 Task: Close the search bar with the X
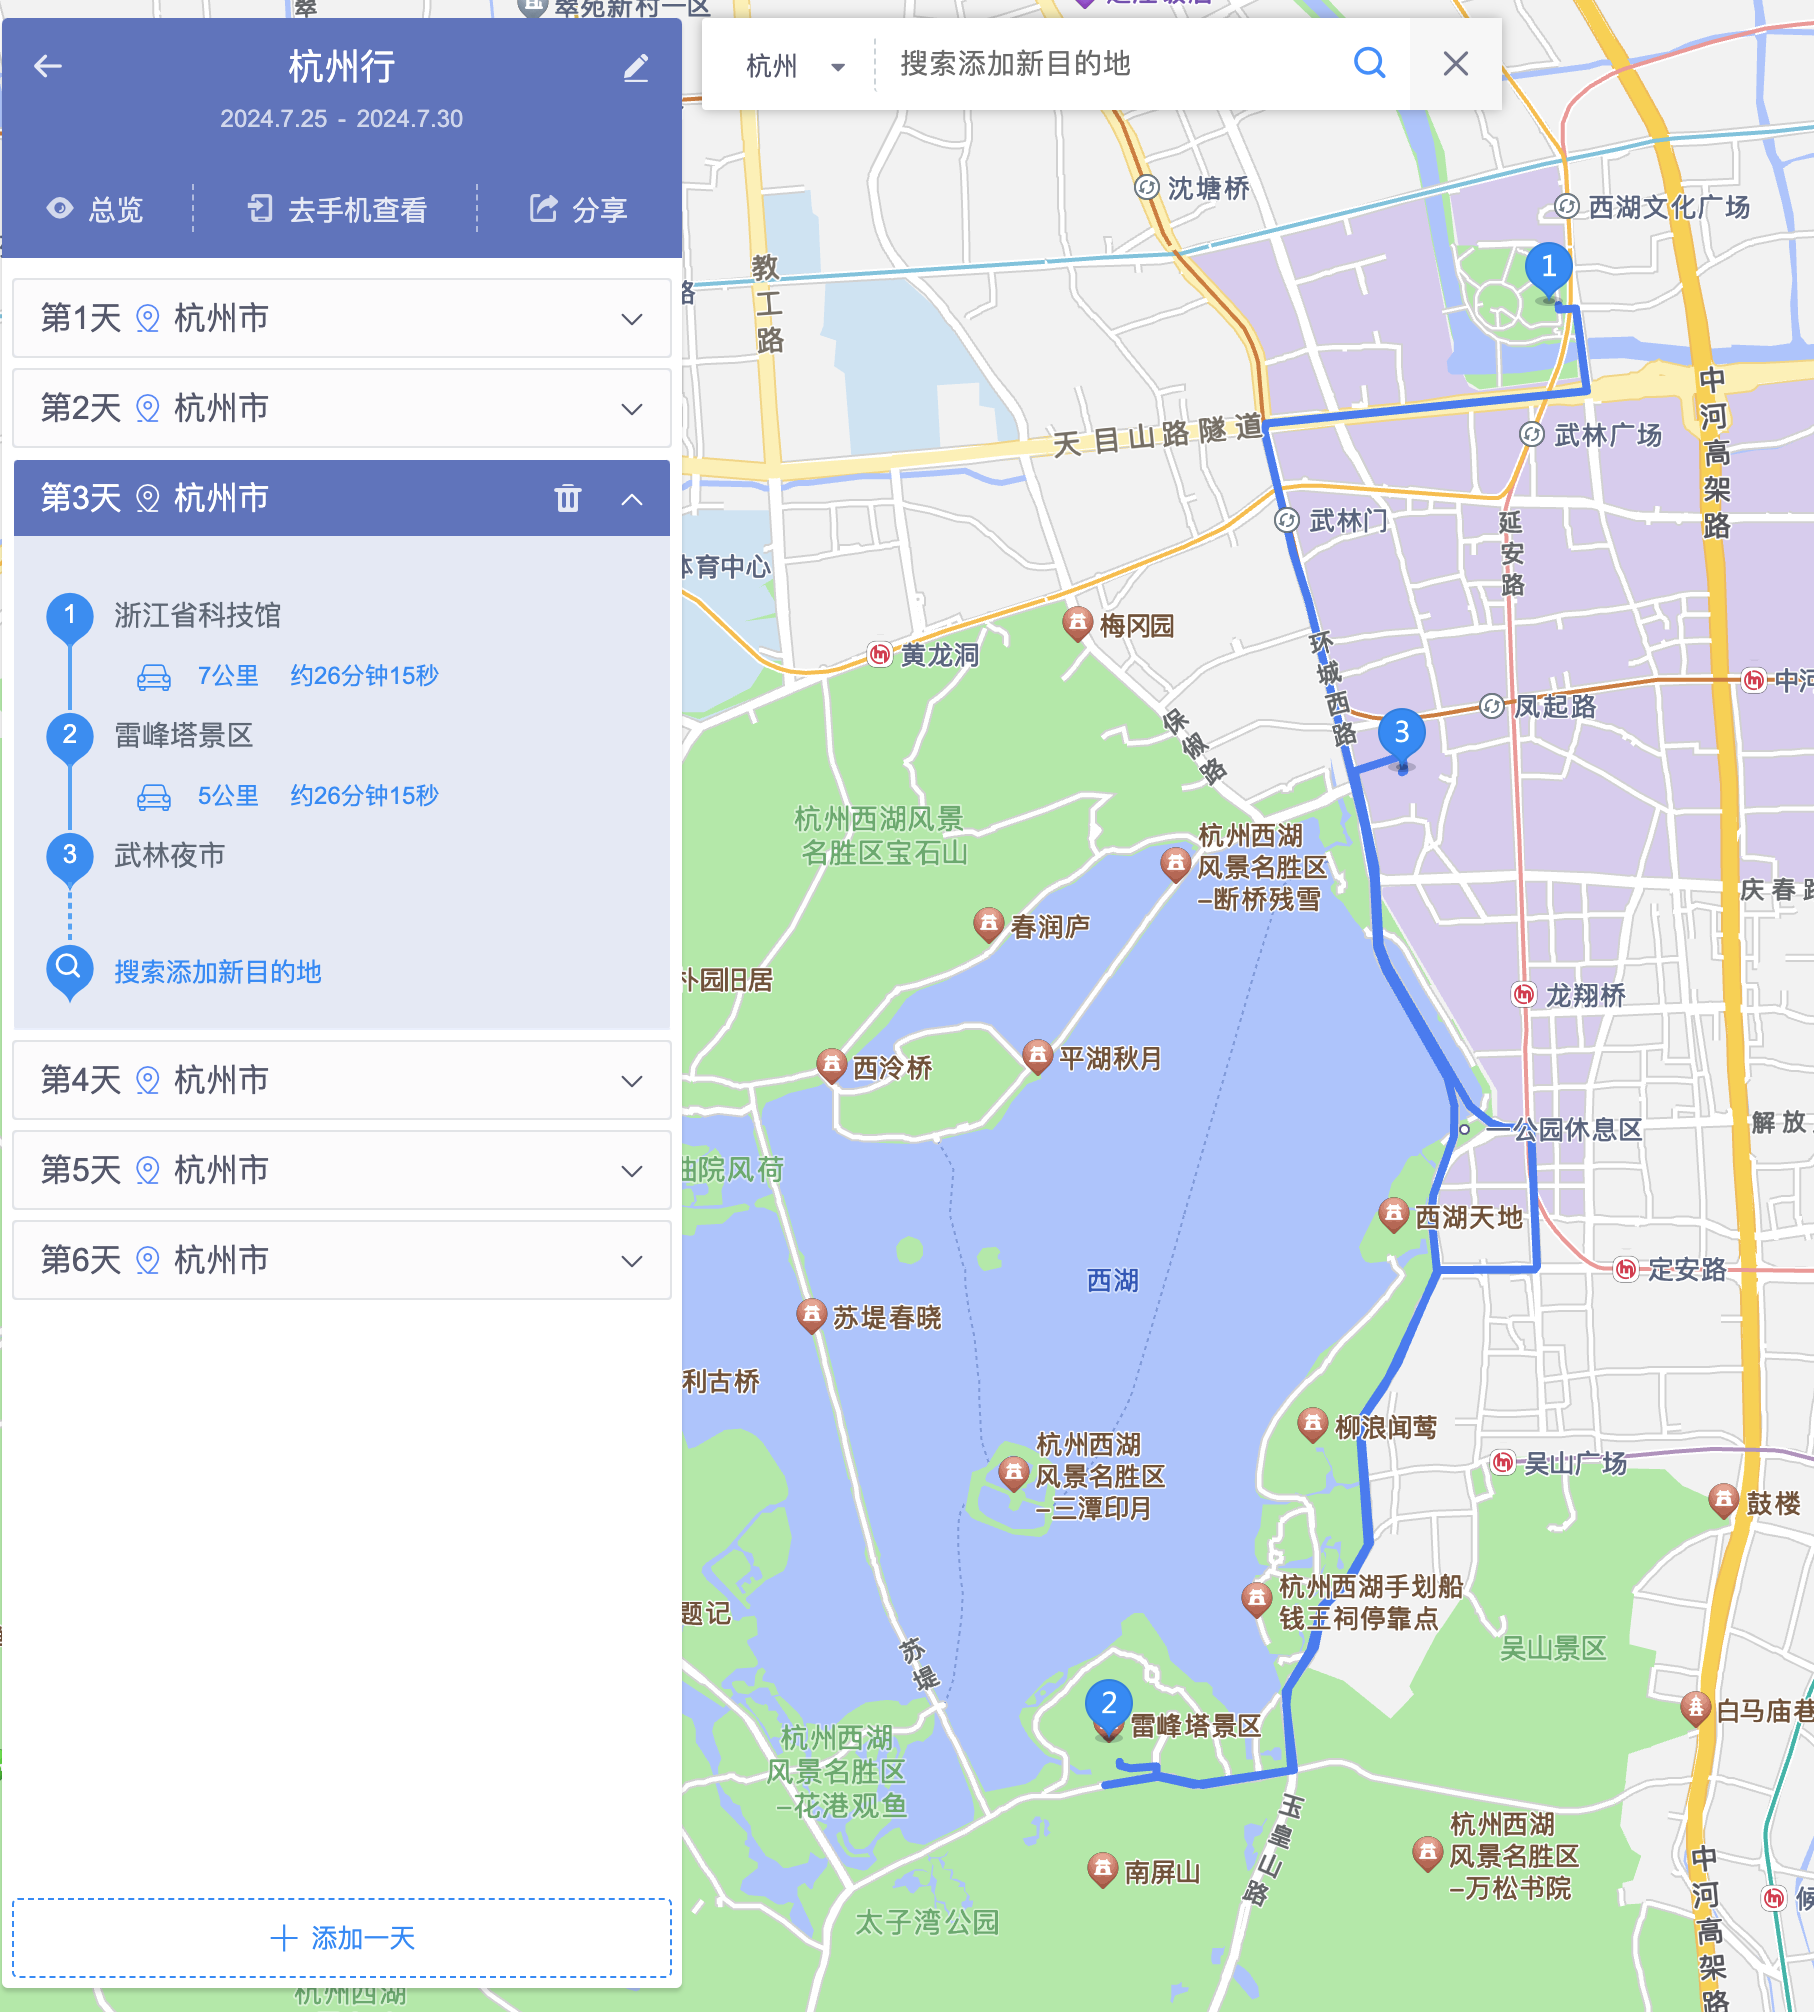click(x=1456, y=64)
